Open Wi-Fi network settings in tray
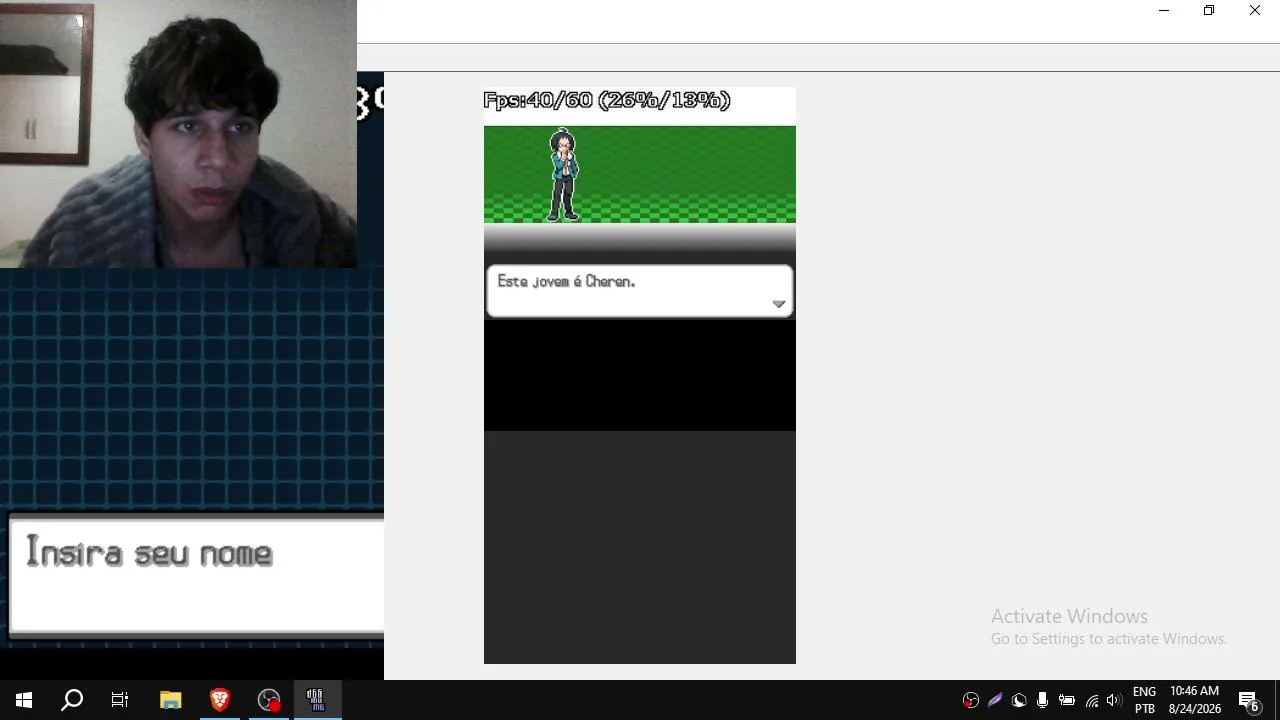 1091,700
